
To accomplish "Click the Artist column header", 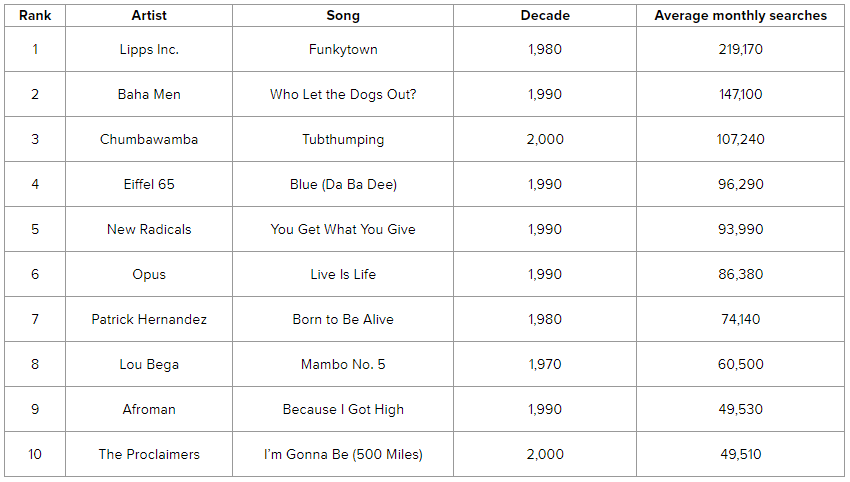I will tap(149, 16).
